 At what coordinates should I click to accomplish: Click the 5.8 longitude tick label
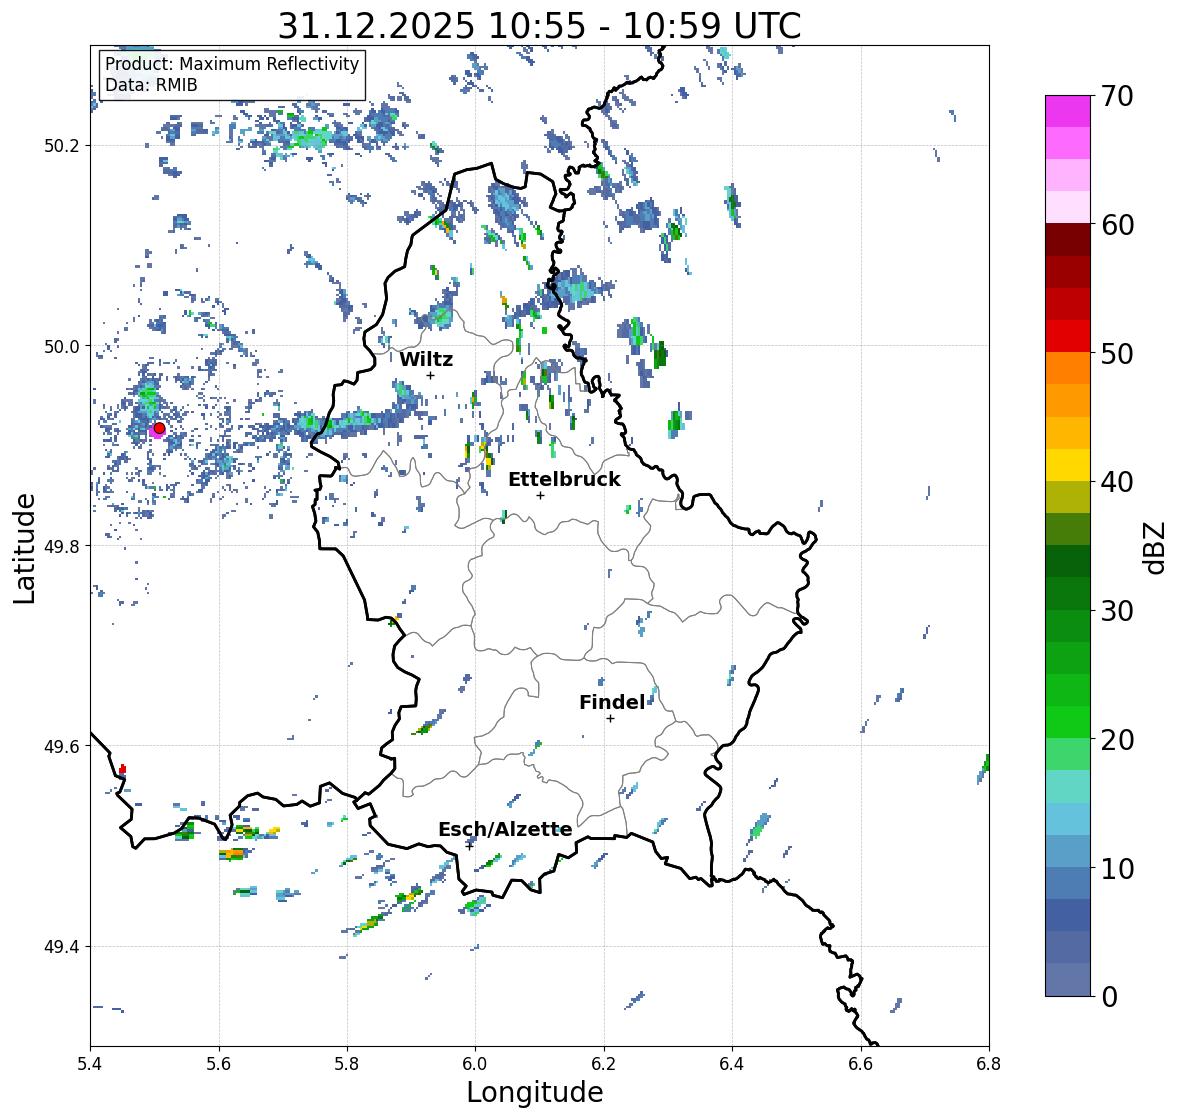(347, 1064)
